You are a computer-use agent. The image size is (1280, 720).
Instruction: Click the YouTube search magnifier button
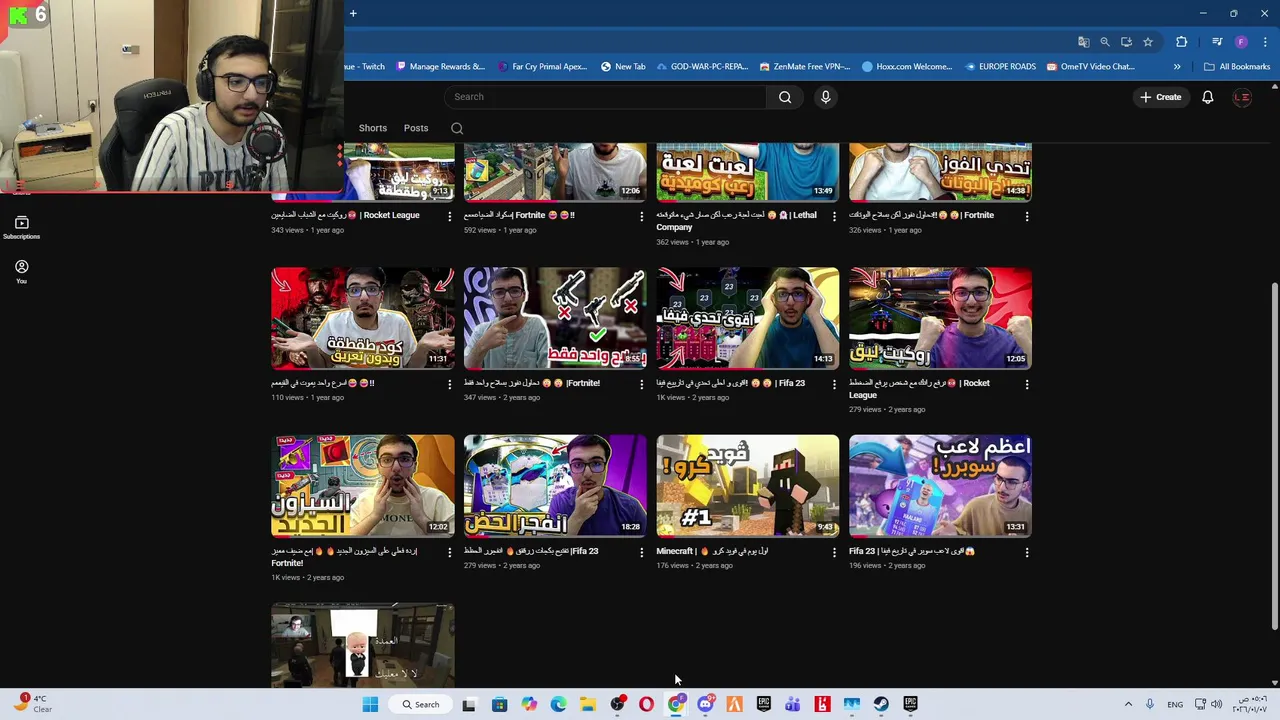tap(785, 97)
